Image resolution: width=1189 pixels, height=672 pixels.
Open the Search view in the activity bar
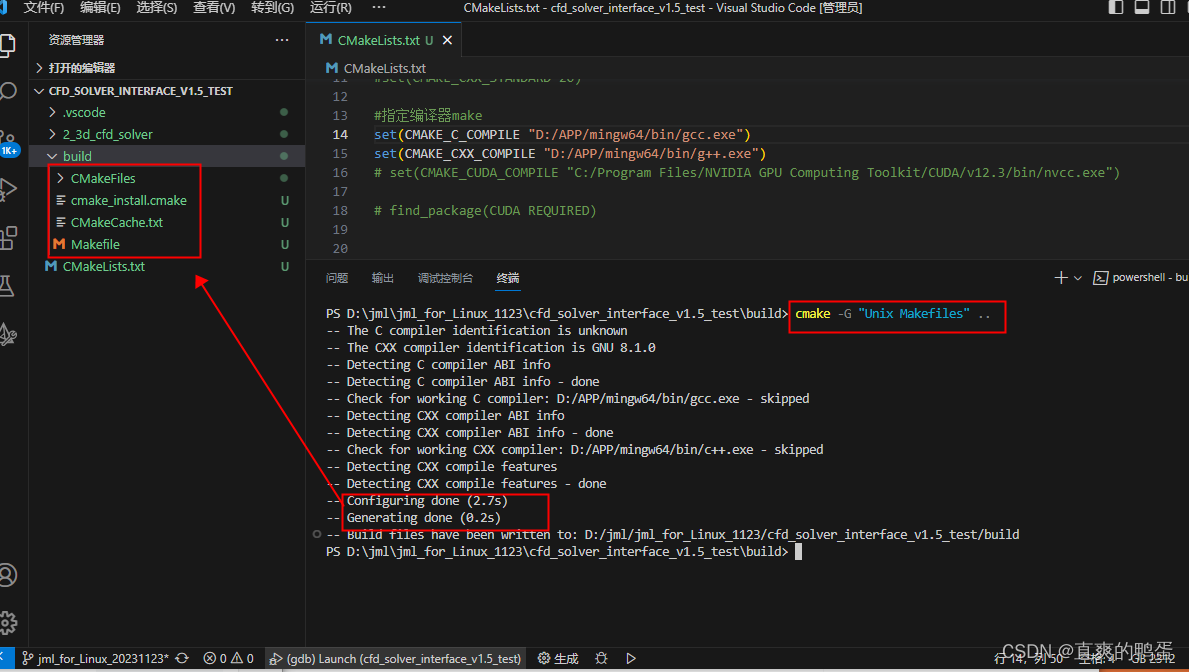click(x=10, y=90)
